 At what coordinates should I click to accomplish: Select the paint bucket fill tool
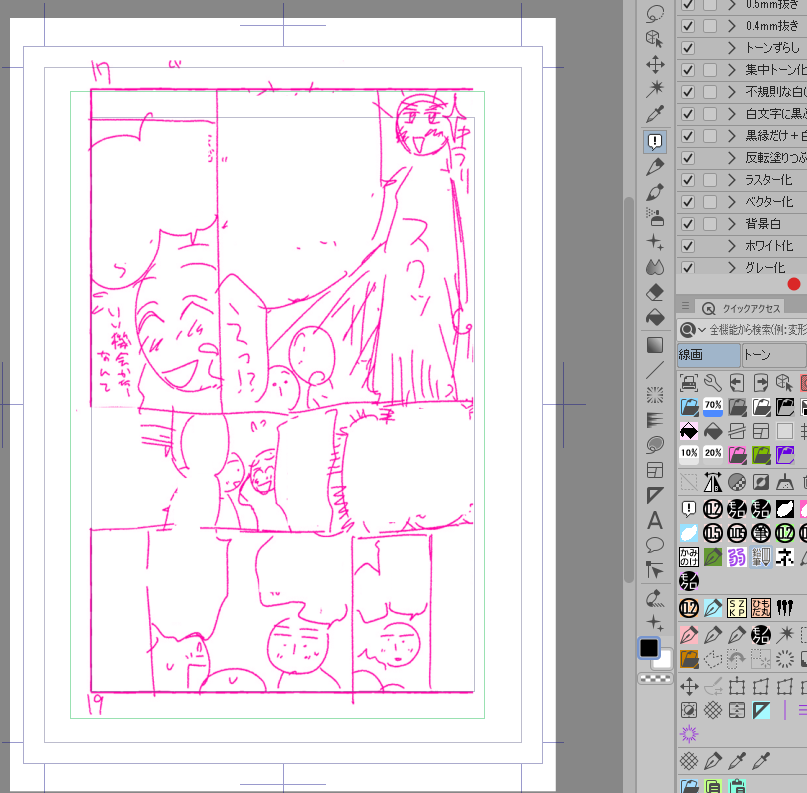655,318
